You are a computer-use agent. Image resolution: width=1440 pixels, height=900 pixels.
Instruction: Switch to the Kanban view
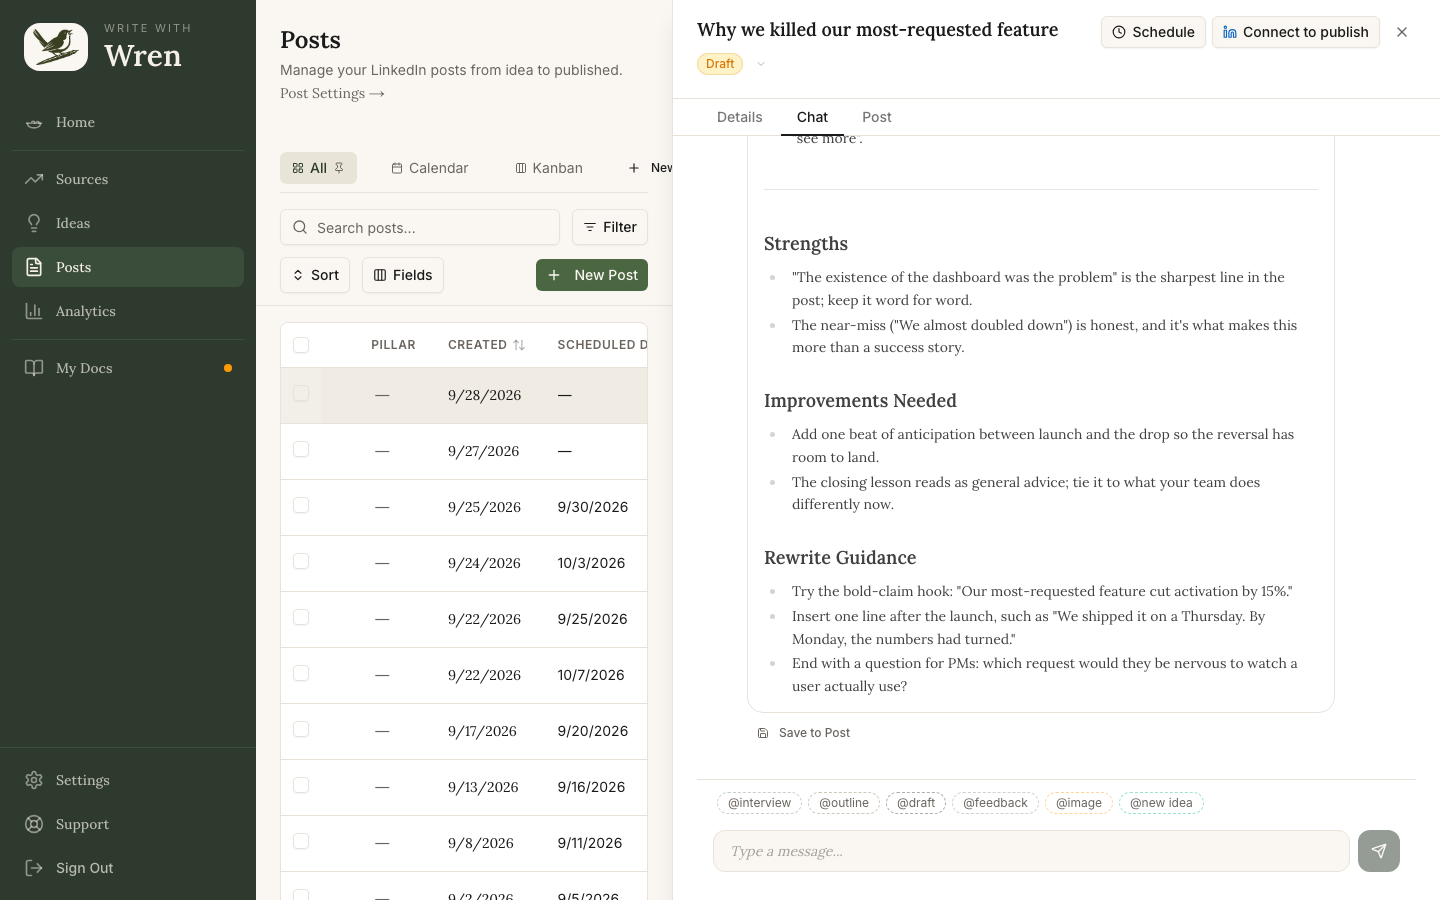[x=548, y=168]
